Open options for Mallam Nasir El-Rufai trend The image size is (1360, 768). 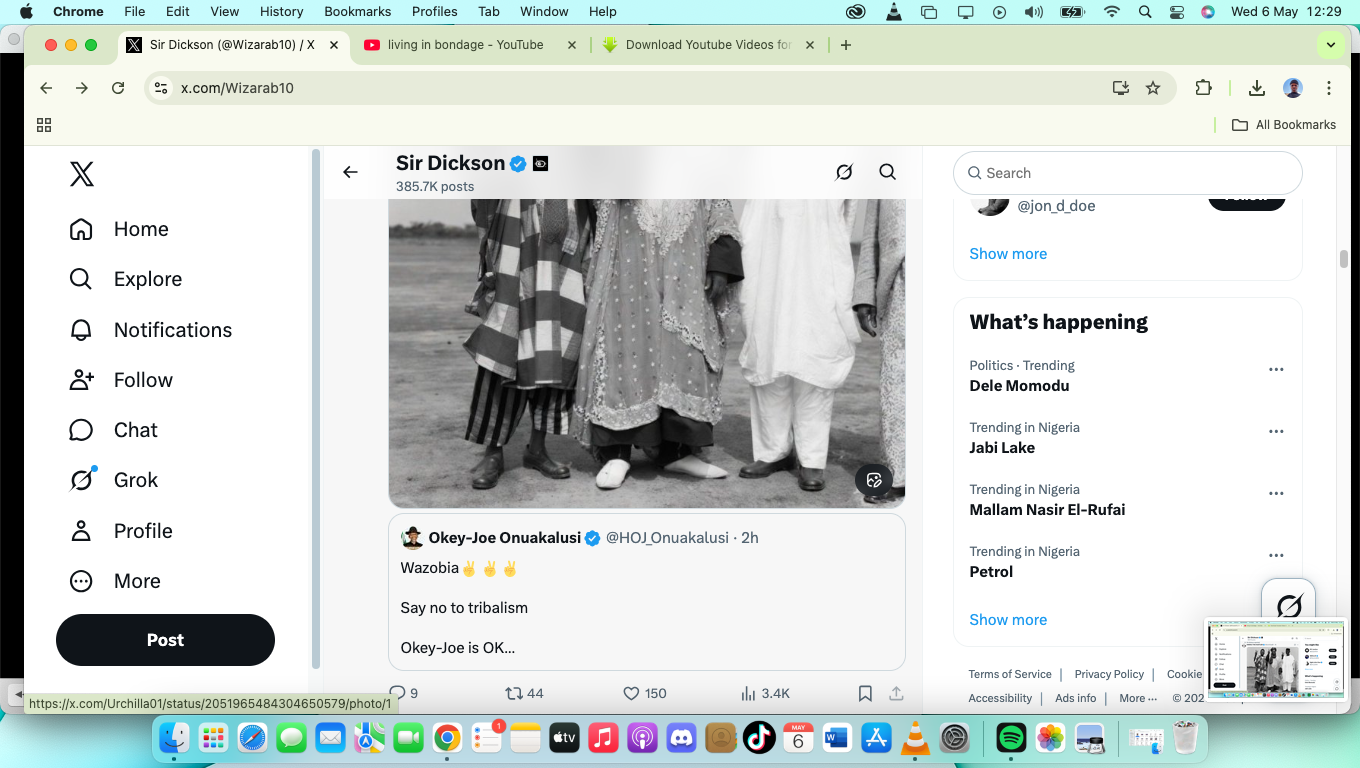(x=1276, y=493)
